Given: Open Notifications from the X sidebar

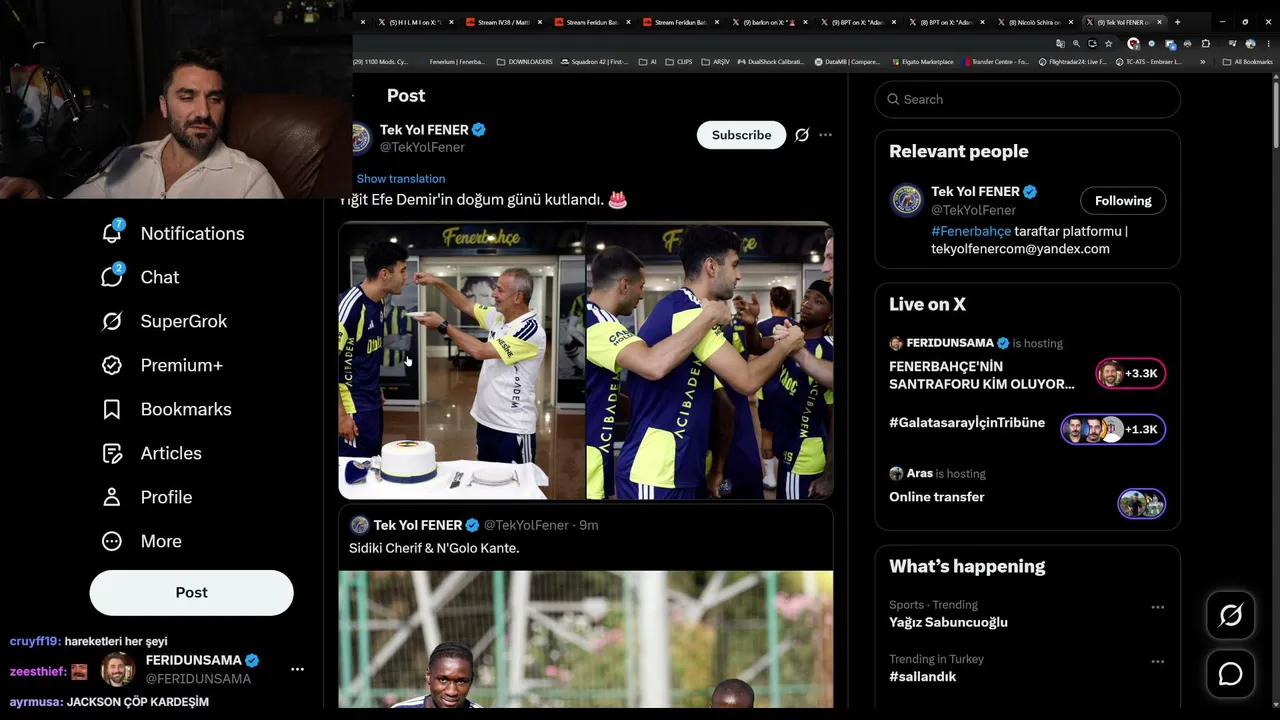Looking at the screenshot, I should [x=173, y=233].
